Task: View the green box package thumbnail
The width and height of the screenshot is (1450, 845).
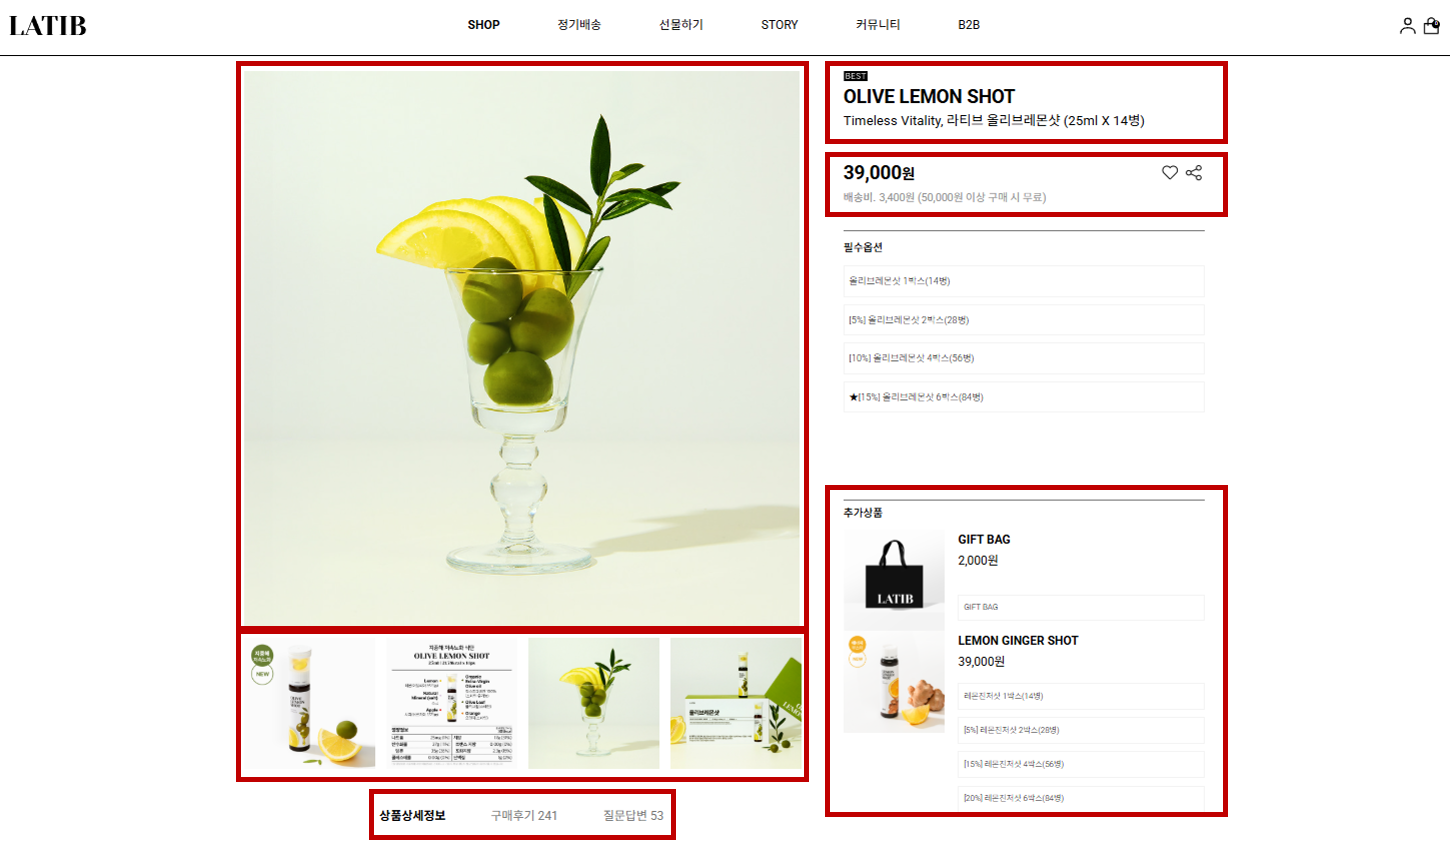Action: (x=736, y=704)
